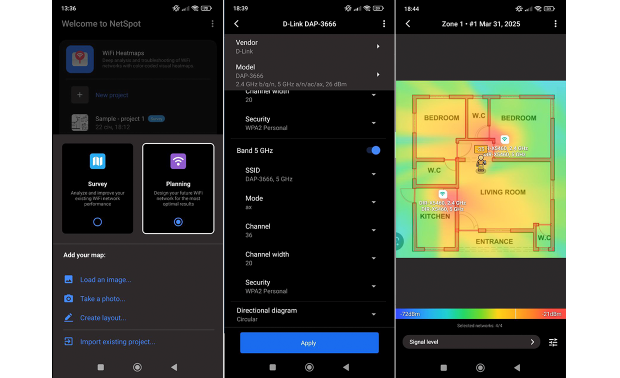Tap the access point marker above the kitchen
620x378 pixels.
[x=442, y=194]
